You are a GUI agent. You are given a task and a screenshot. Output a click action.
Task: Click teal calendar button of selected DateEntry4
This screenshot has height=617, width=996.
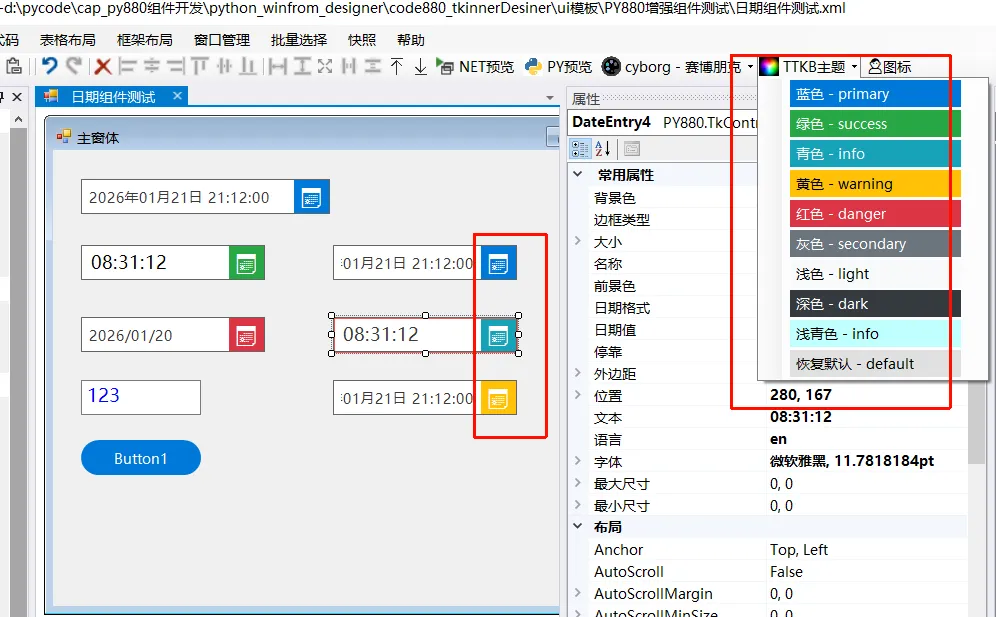(498, 335)
